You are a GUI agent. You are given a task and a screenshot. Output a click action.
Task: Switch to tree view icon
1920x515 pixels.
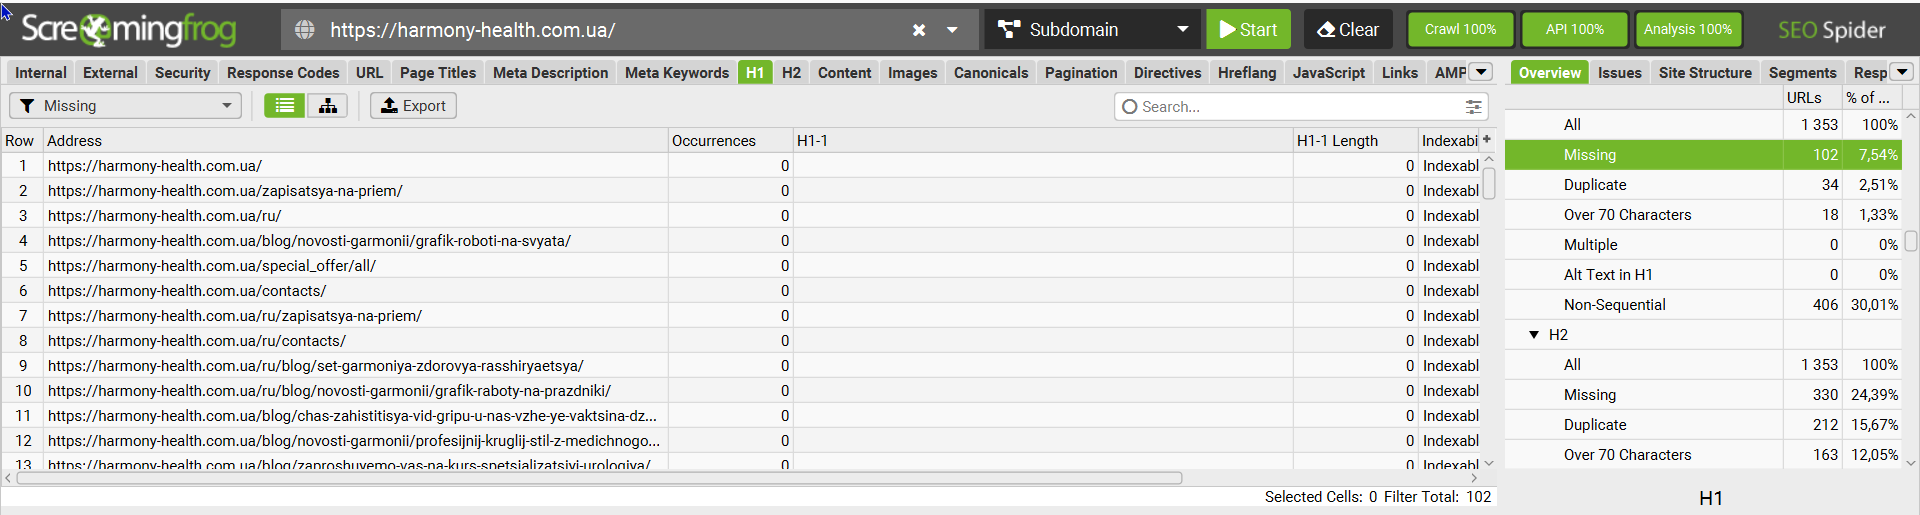(328, 106)
